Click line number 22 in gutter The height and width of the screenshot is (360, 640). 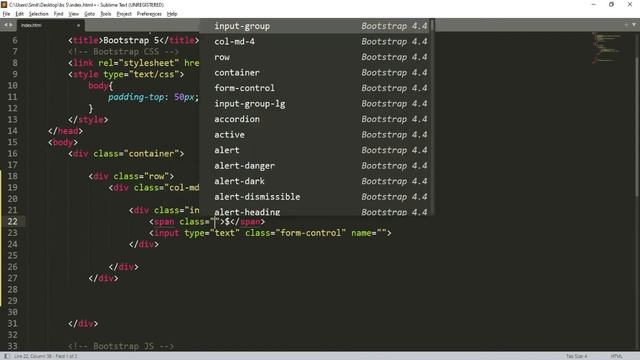(x=13, y=222)
